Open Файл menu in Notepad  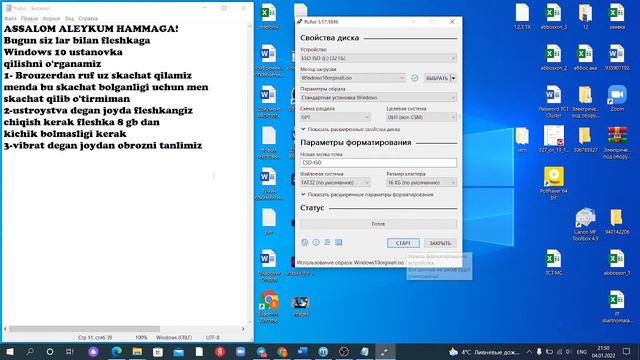click(10, 18)
